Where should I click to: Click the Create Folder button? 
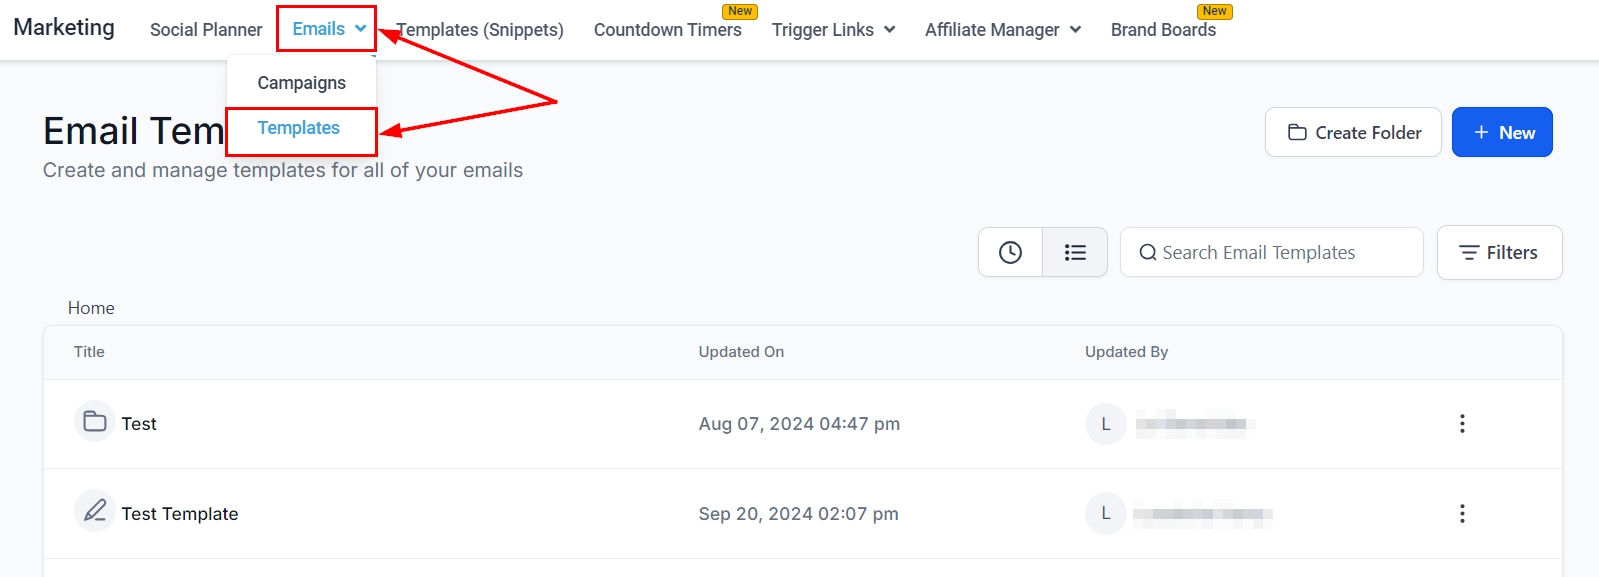point(1353,133)
